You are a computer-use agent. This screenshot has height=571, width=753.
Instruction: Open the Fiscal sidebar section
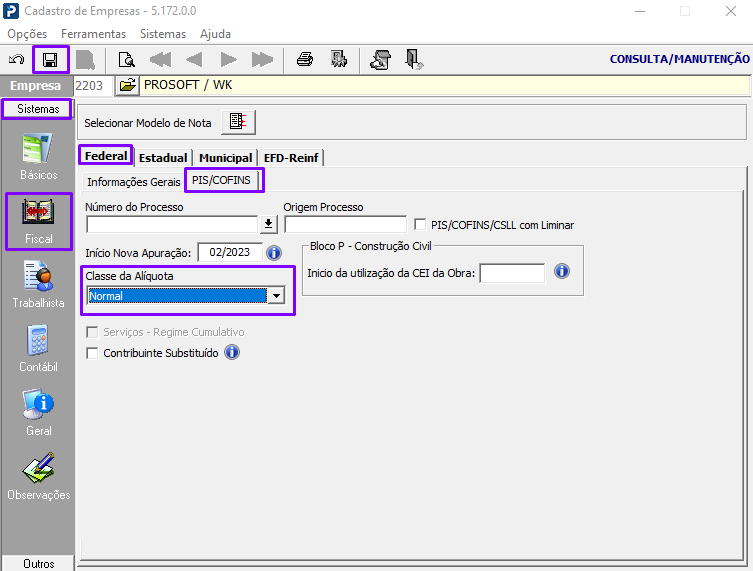pyautogui.click(x=38, y=221)
